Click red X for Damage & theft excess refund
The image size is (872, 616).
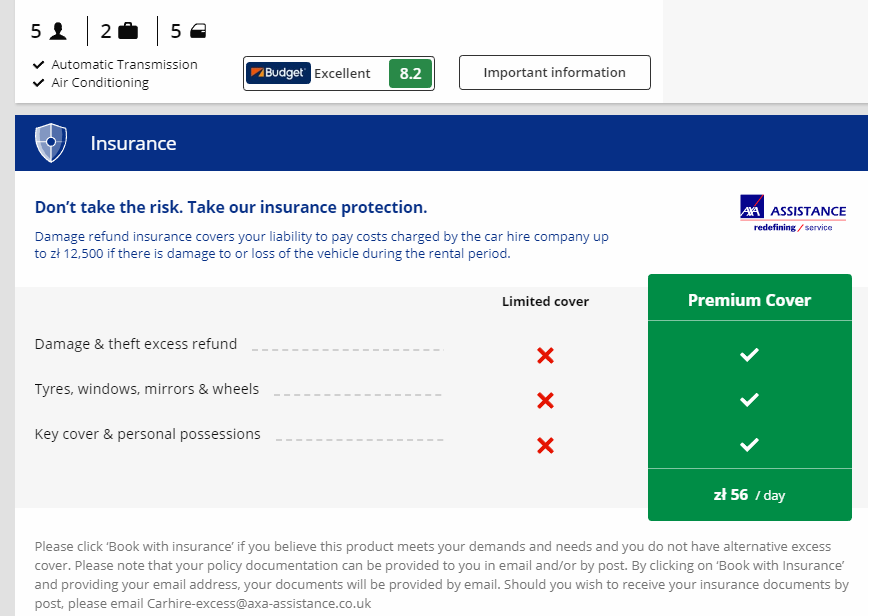545,355
